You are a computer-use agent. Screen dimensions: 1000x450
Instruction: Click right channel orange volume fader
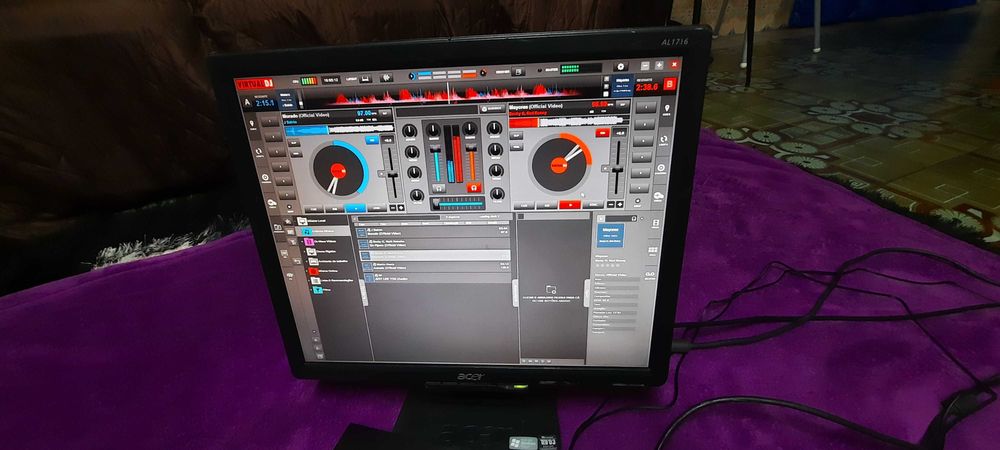tap(471, 150)
